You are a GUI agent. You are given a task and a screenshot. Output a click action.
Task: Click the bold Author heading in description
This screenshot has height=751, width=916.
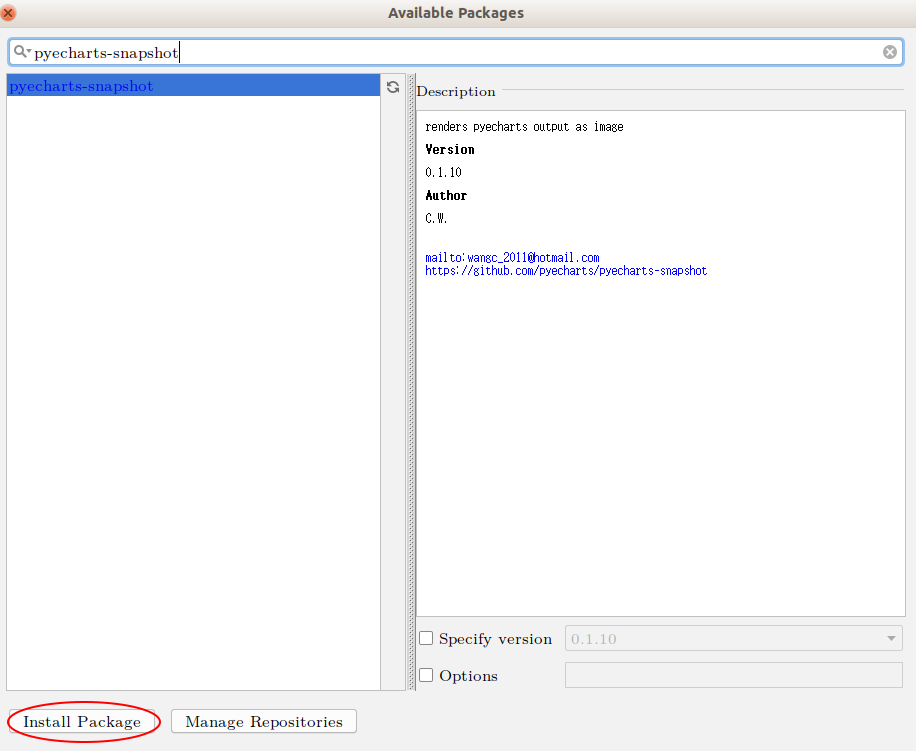[x=446, y=196]
